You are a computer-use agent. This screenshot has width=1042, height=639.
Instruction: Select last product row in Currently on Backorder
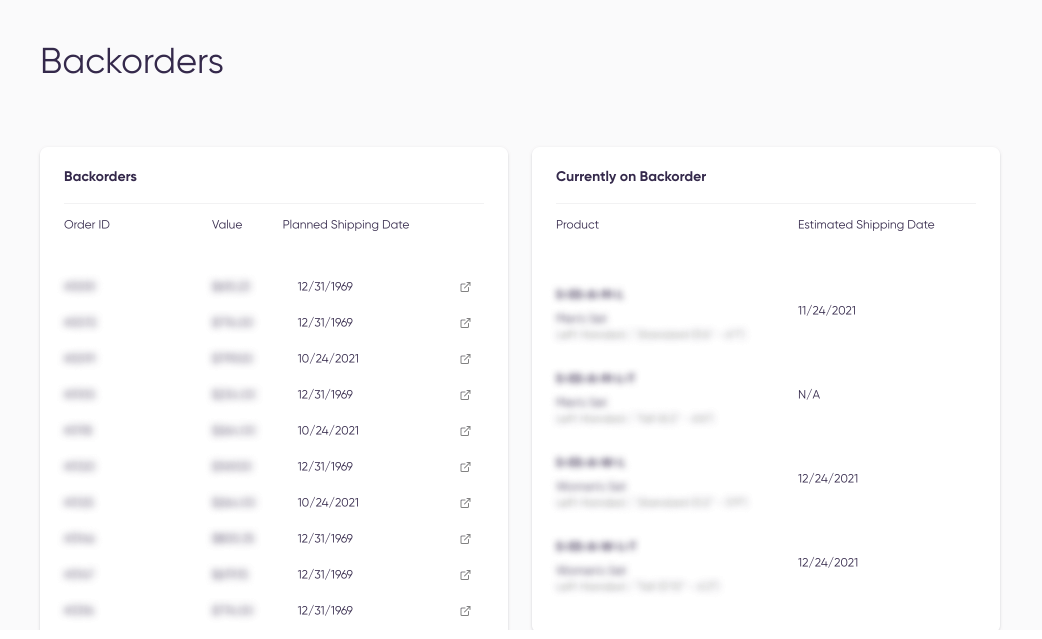point(766,563)
